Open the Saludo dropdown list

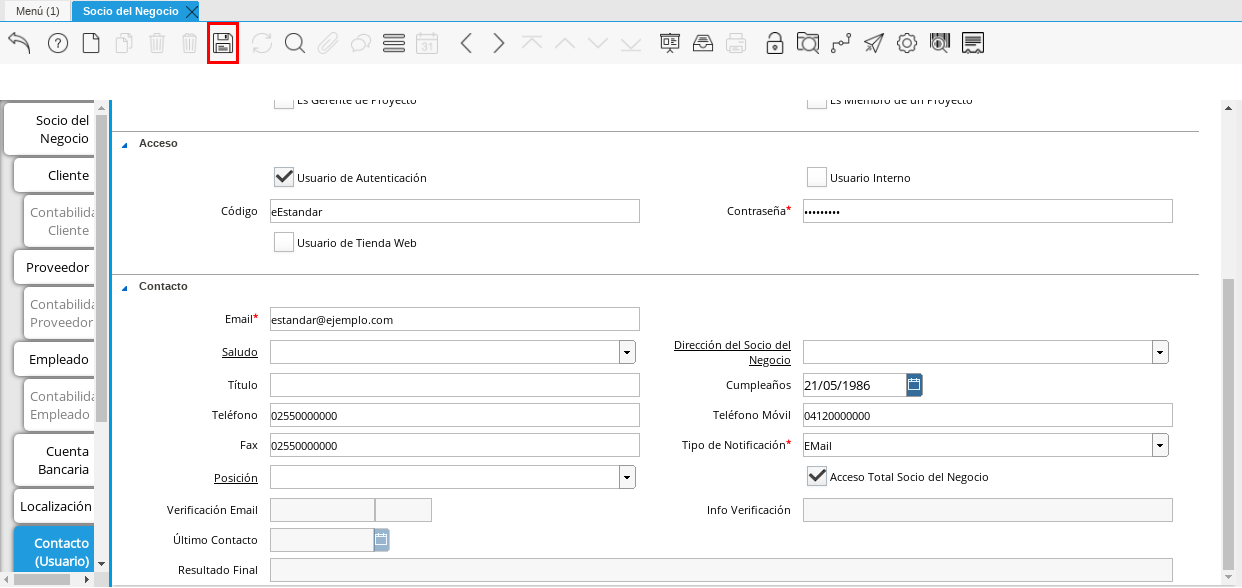point(627,352)
